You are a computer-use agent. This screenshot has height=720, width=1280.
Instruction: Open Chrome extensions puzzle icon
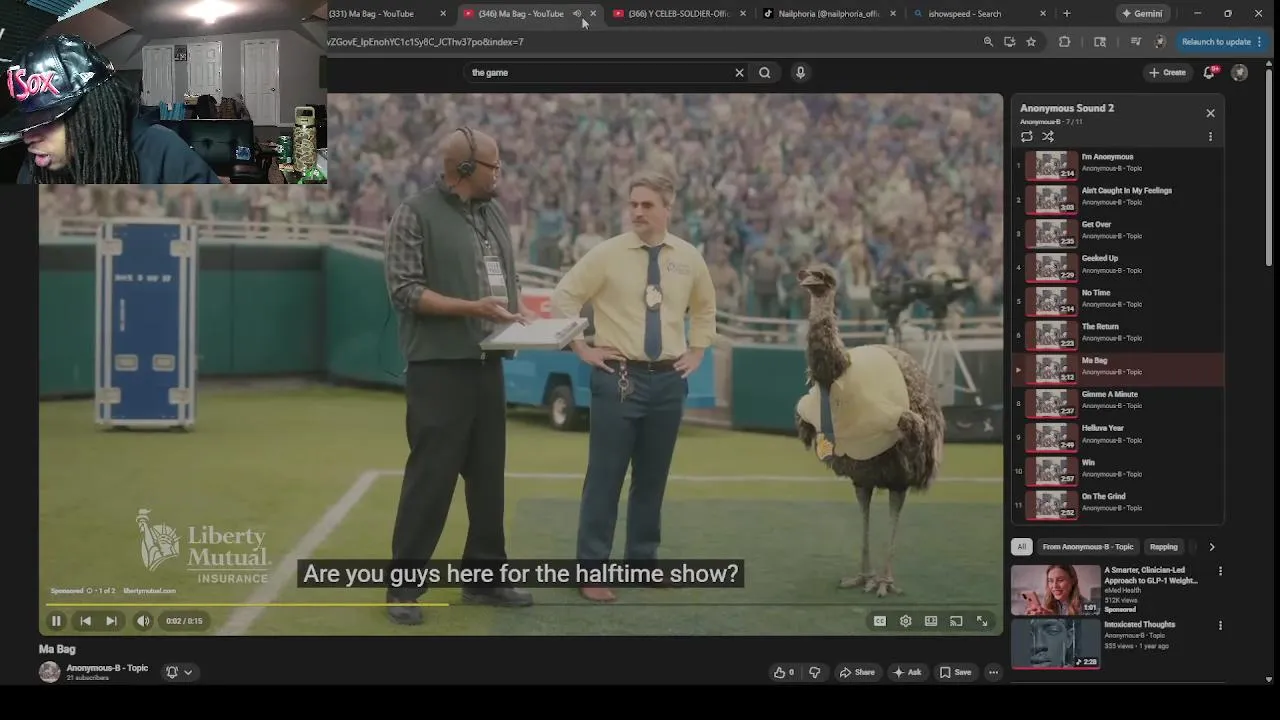[1064, 42]
